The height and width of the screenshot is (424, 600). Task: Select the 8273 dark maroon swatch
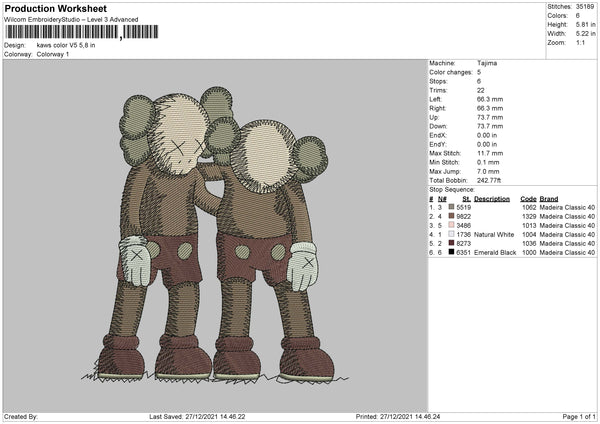[451, 243]
